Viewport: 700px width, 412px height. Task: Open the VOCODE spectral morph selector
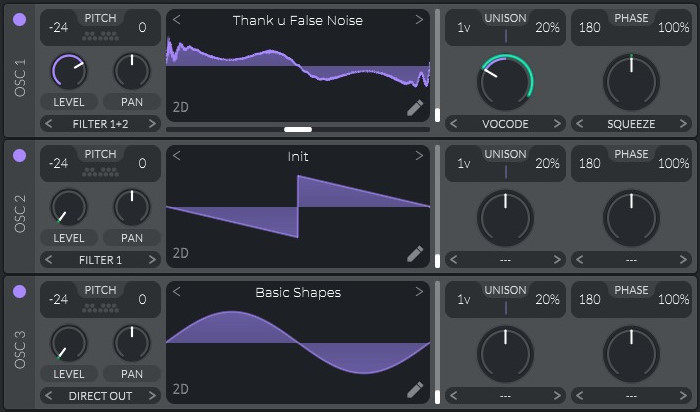coord(504,124)
